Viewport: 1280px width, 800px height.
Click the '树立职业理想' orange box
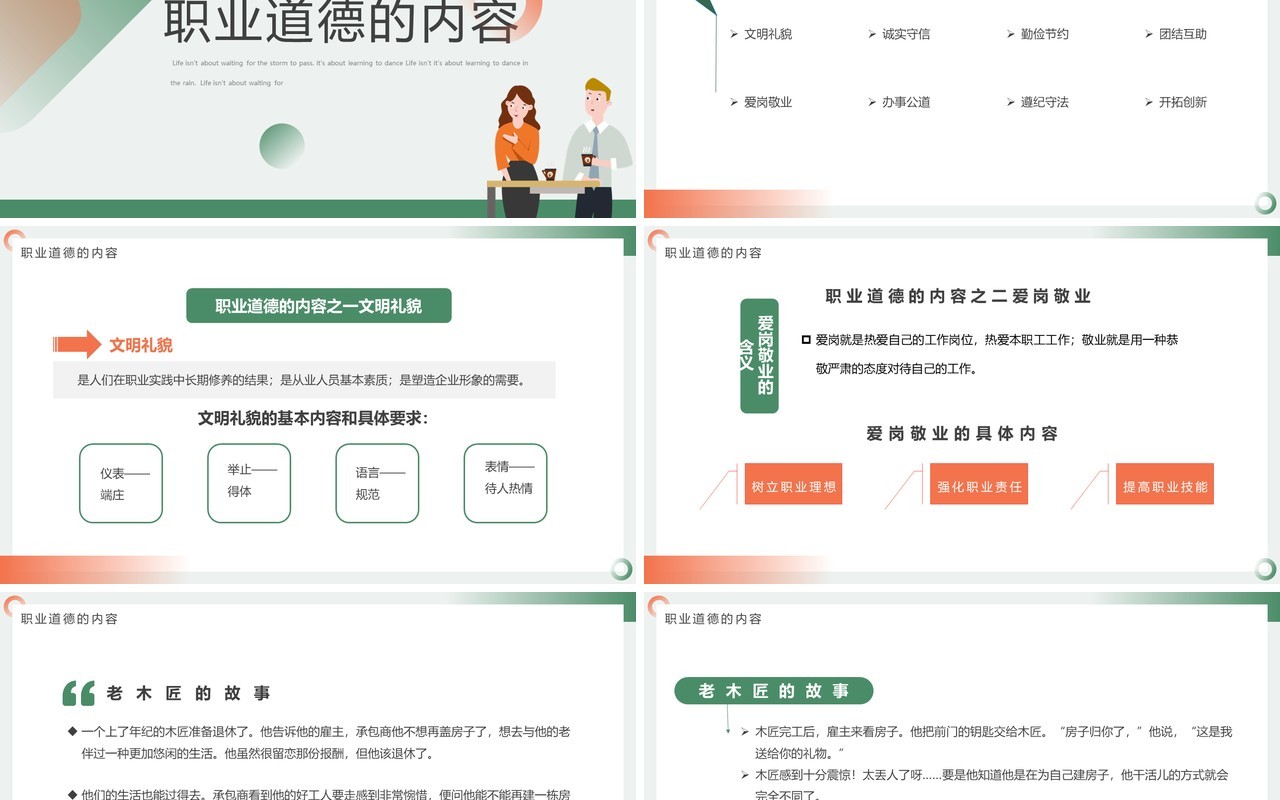pyautogui.click(x=793, y=484)
